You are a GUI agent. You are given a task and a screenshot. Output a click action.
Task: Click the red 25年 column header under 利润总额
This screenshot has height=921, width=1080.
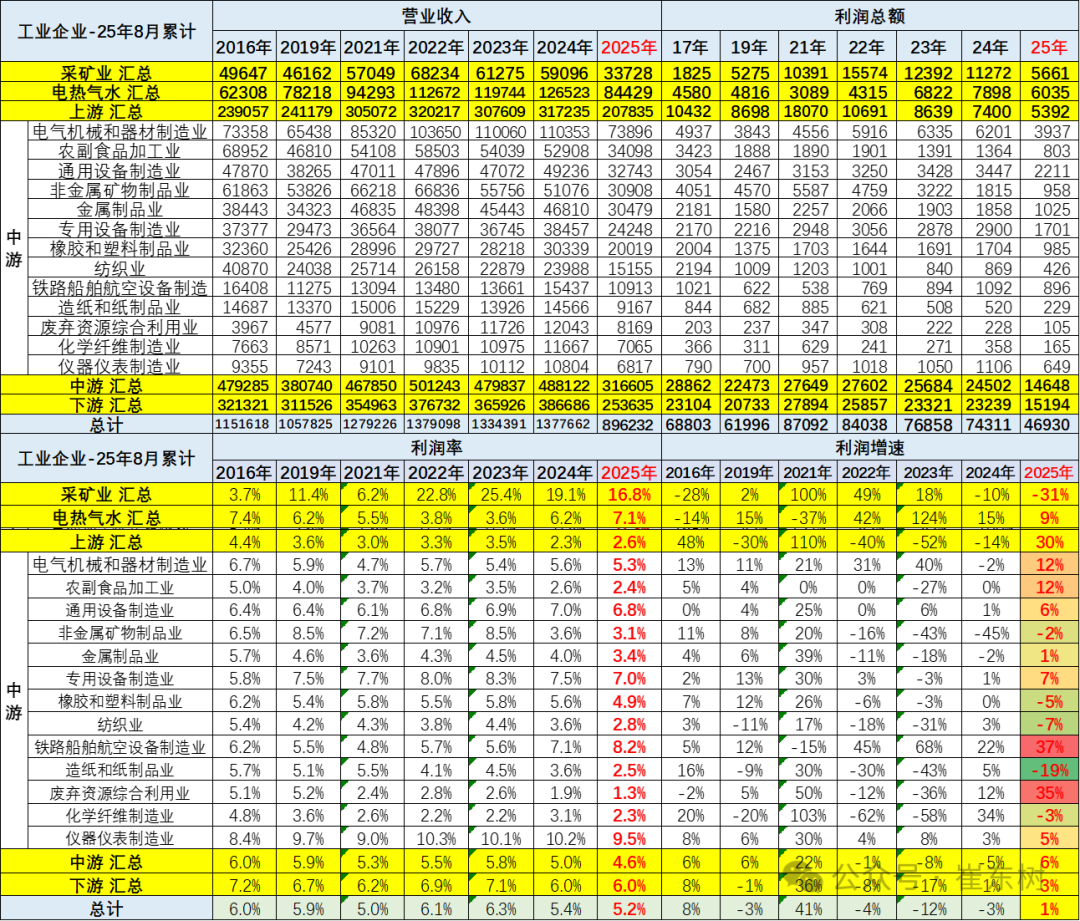pos(1049,46)
